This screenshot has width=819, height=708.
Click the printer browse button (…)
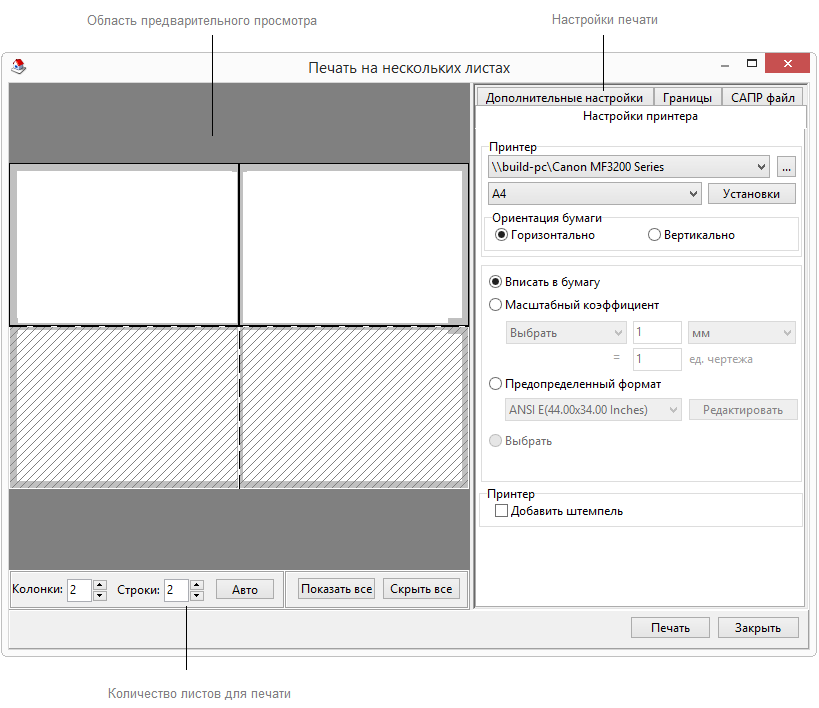[x=786, y=167]
